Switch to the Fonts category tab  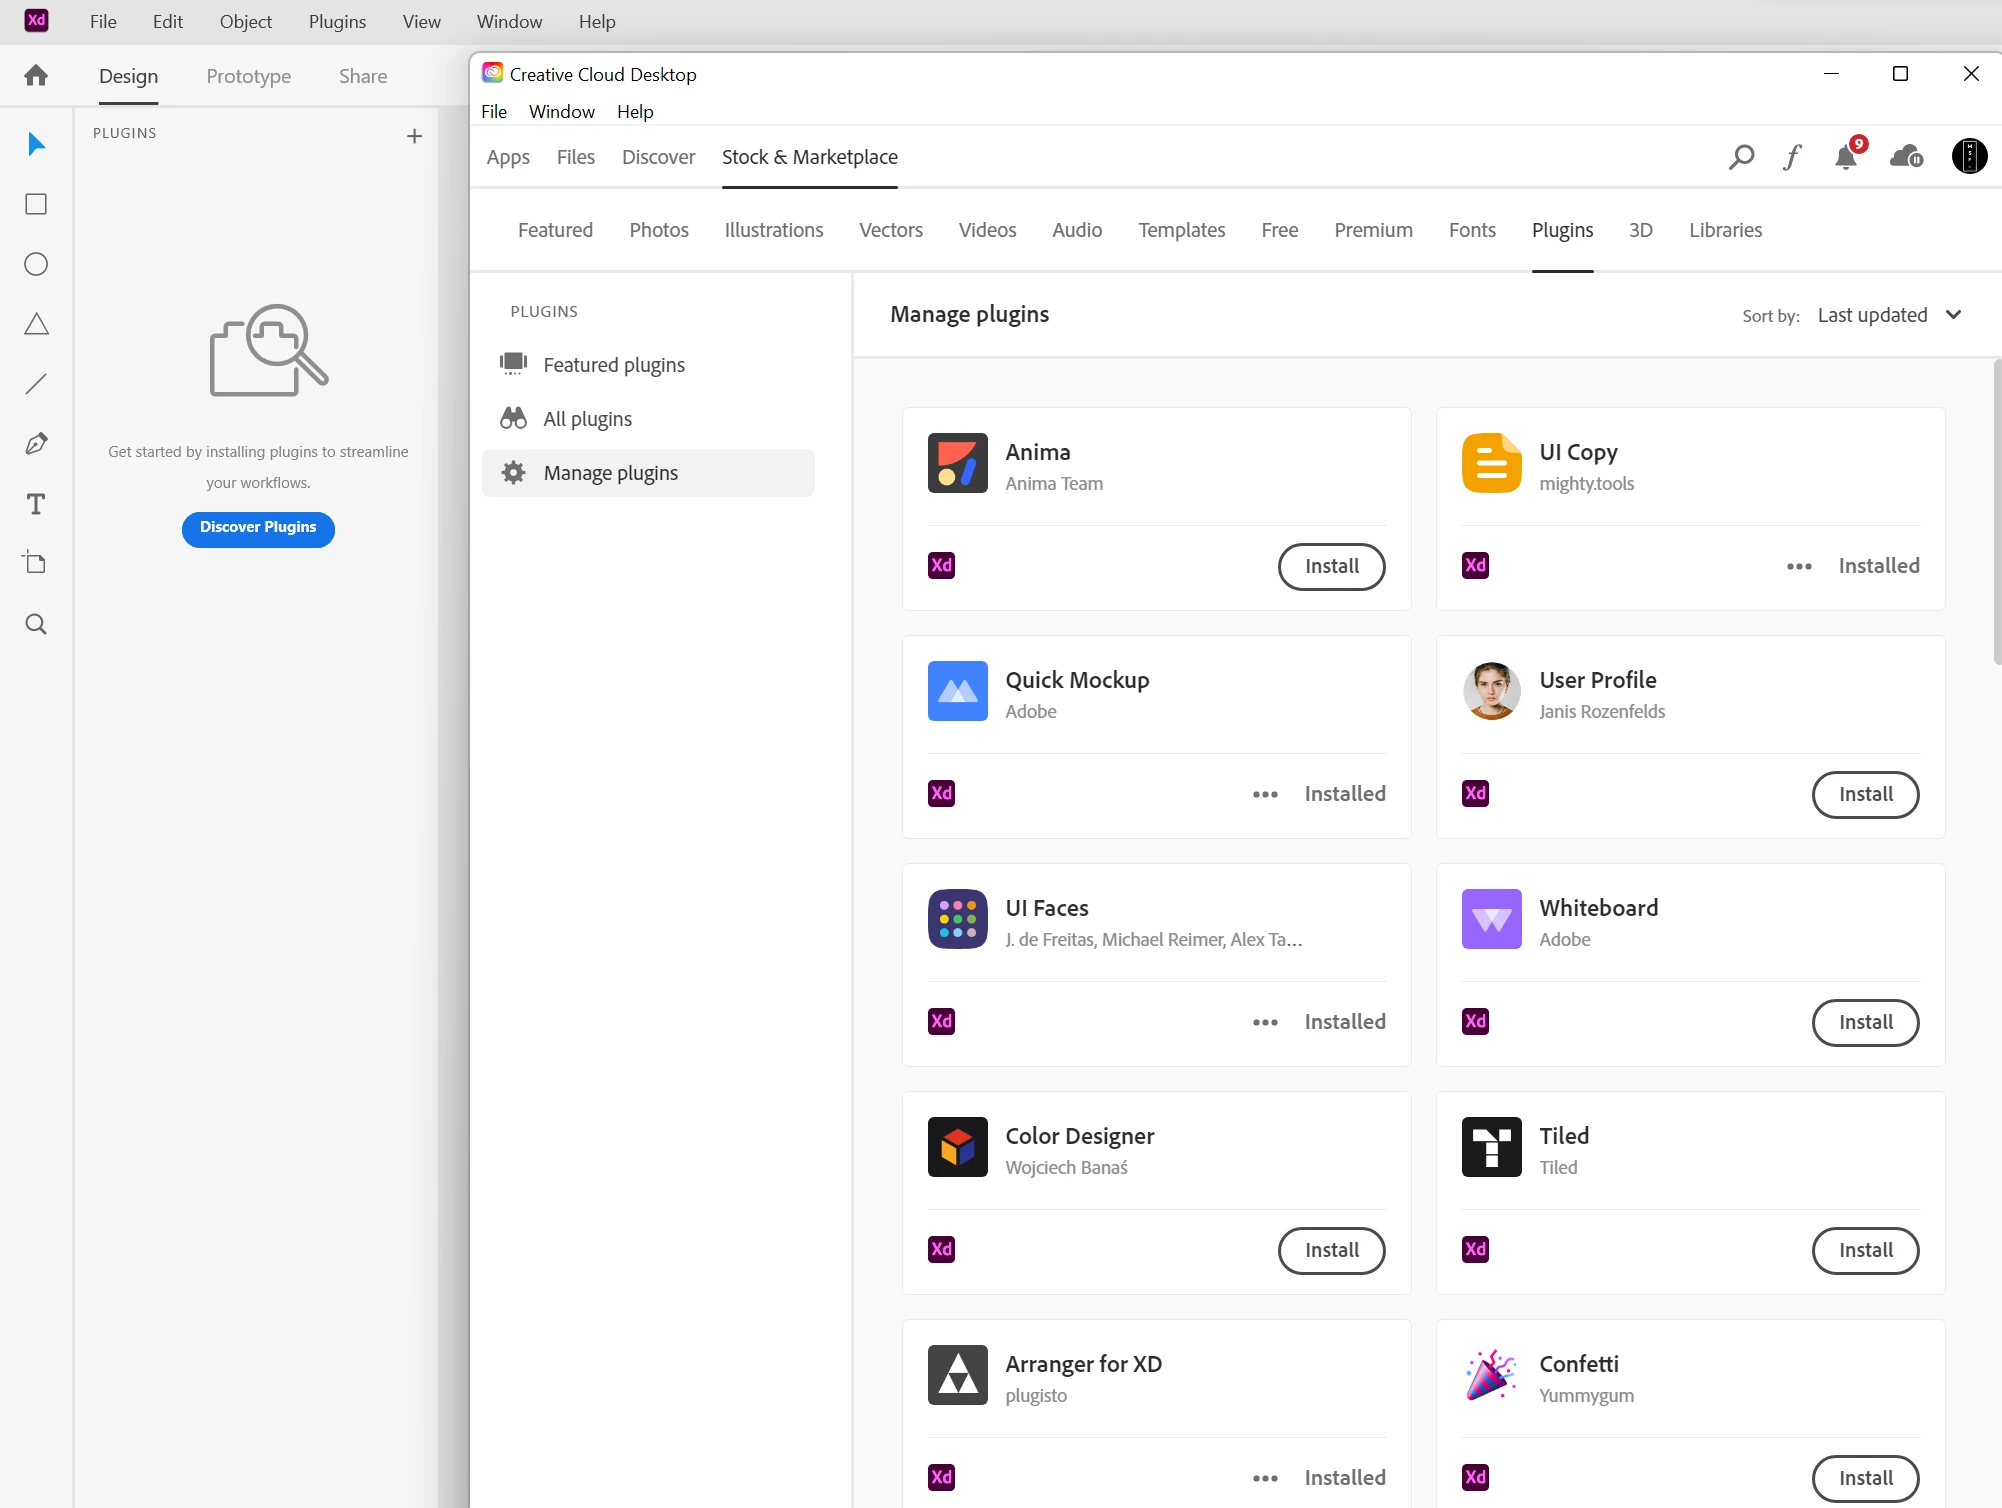pos(1472,230)
